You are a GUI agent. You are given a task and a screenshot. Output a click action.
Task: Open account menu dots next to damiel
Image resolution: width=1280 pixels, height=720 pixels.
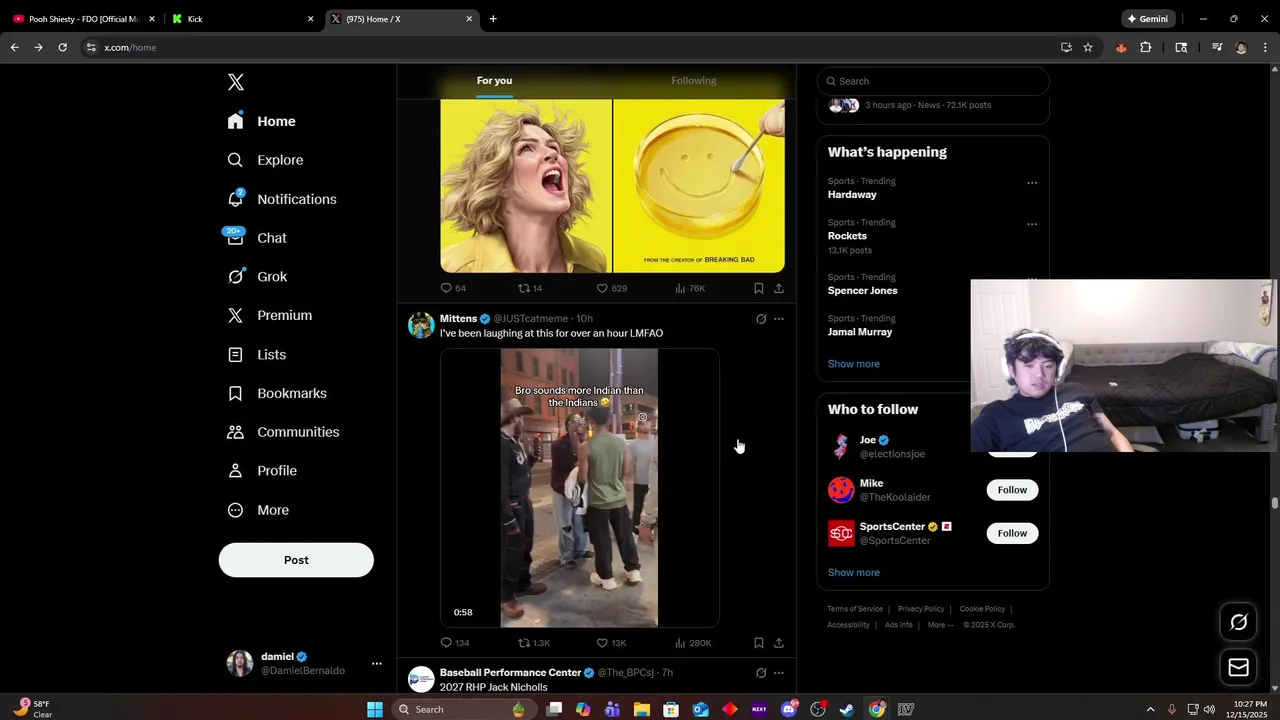tap(377, 663)
